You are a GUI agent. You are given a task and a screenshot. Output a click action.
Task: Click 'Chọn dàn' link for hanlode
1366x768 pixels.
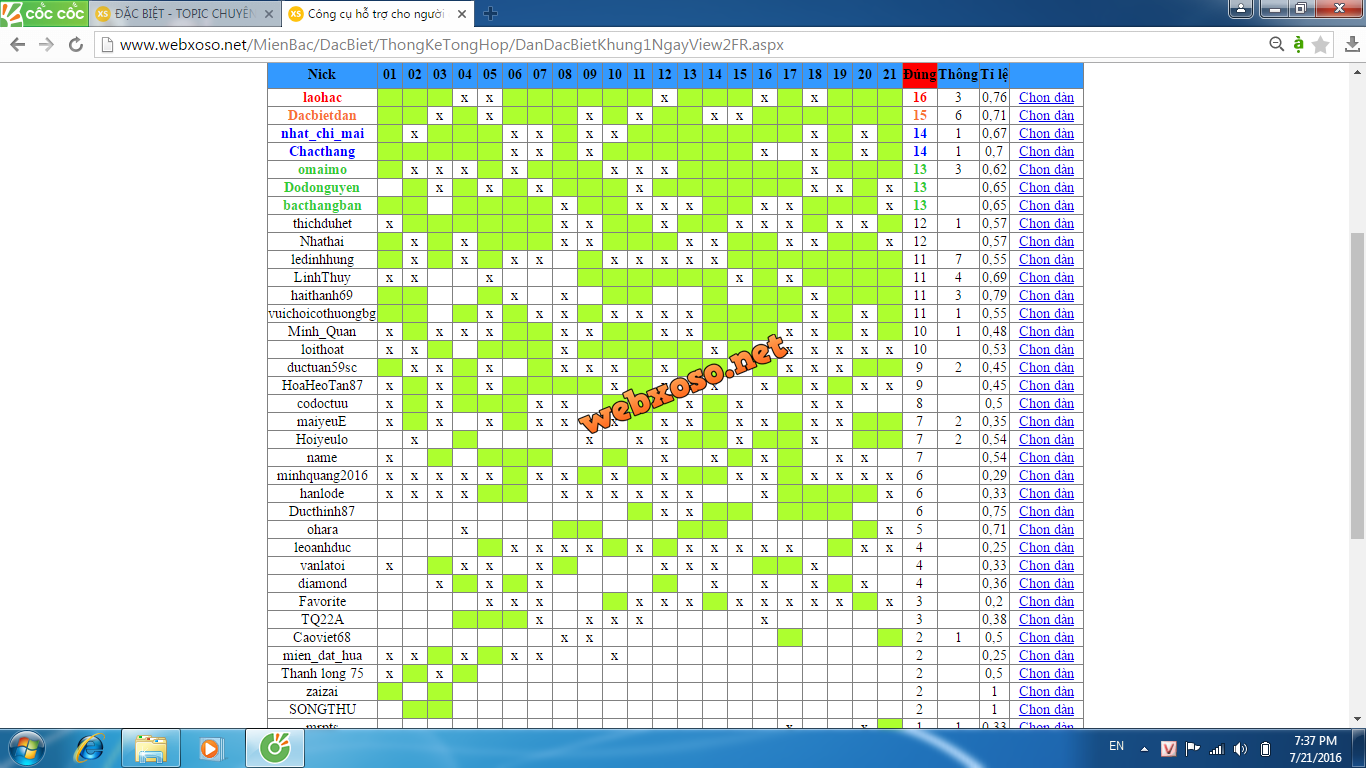[x=1046, y=493]
